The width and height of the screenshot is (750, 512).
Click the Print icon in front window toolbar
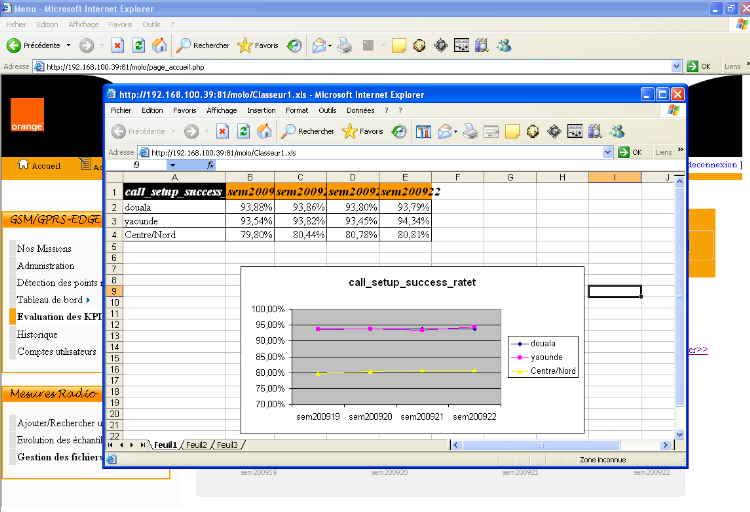point(469,131)
